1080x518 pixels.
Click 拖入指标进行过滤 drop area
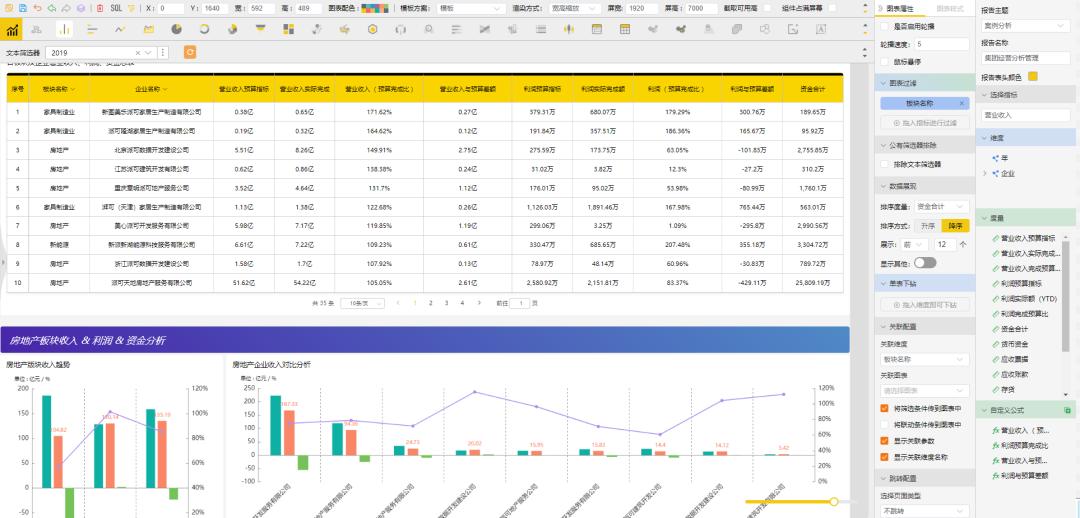click(924, 123)
